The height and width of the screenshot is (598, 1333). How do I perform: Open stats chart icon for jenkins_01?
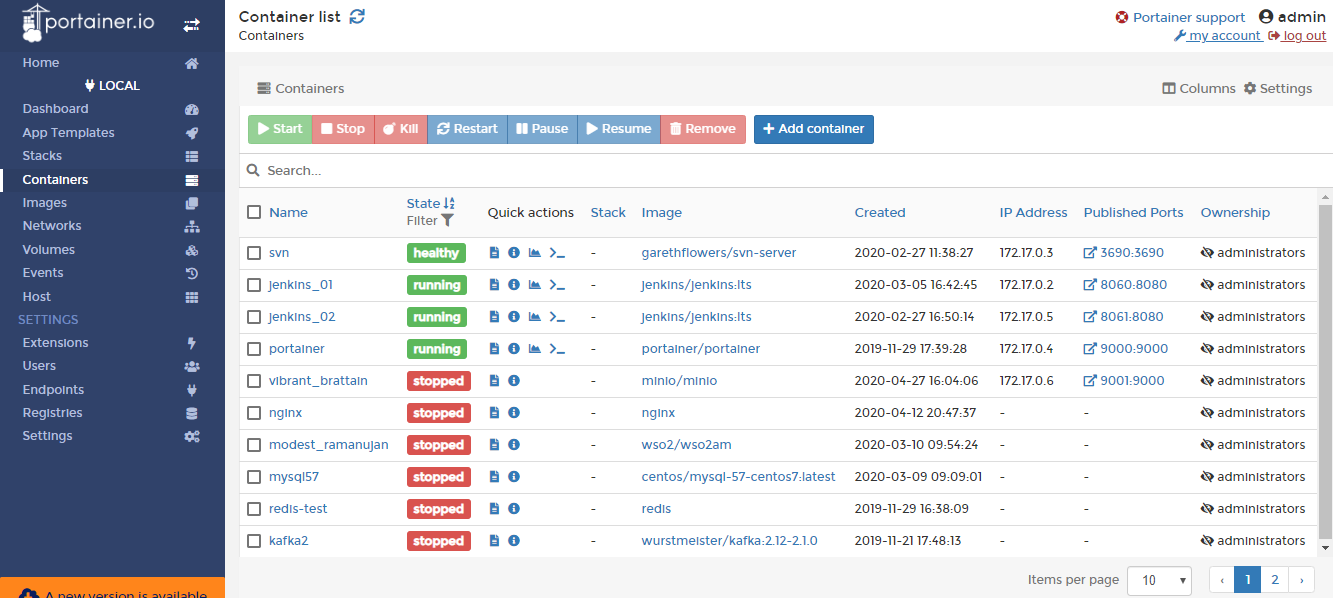point(535,285)
